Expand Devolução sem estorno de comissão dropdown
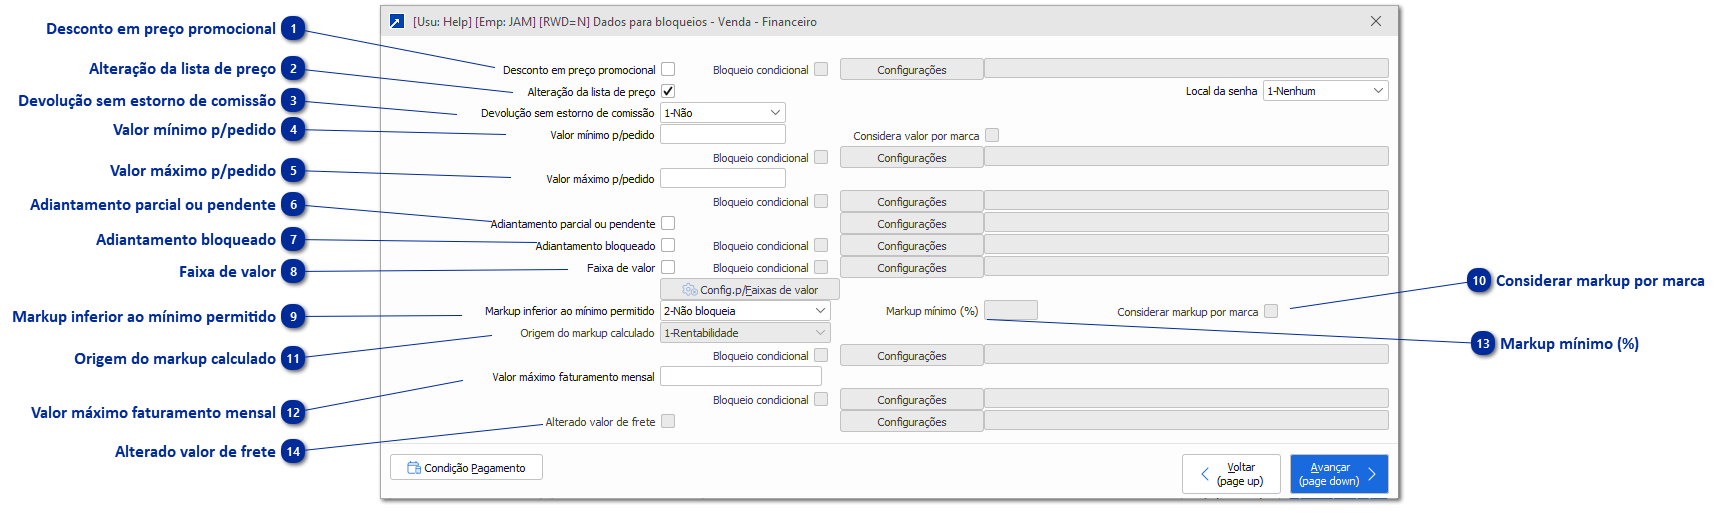The image size is (1721, 515). 723,113
